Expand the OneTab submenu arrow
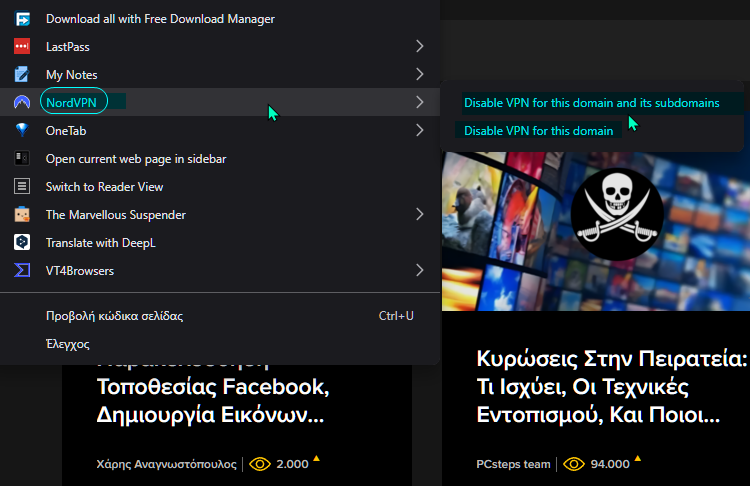The height and width of the screenshot is (486, 750). pos(419,130)
